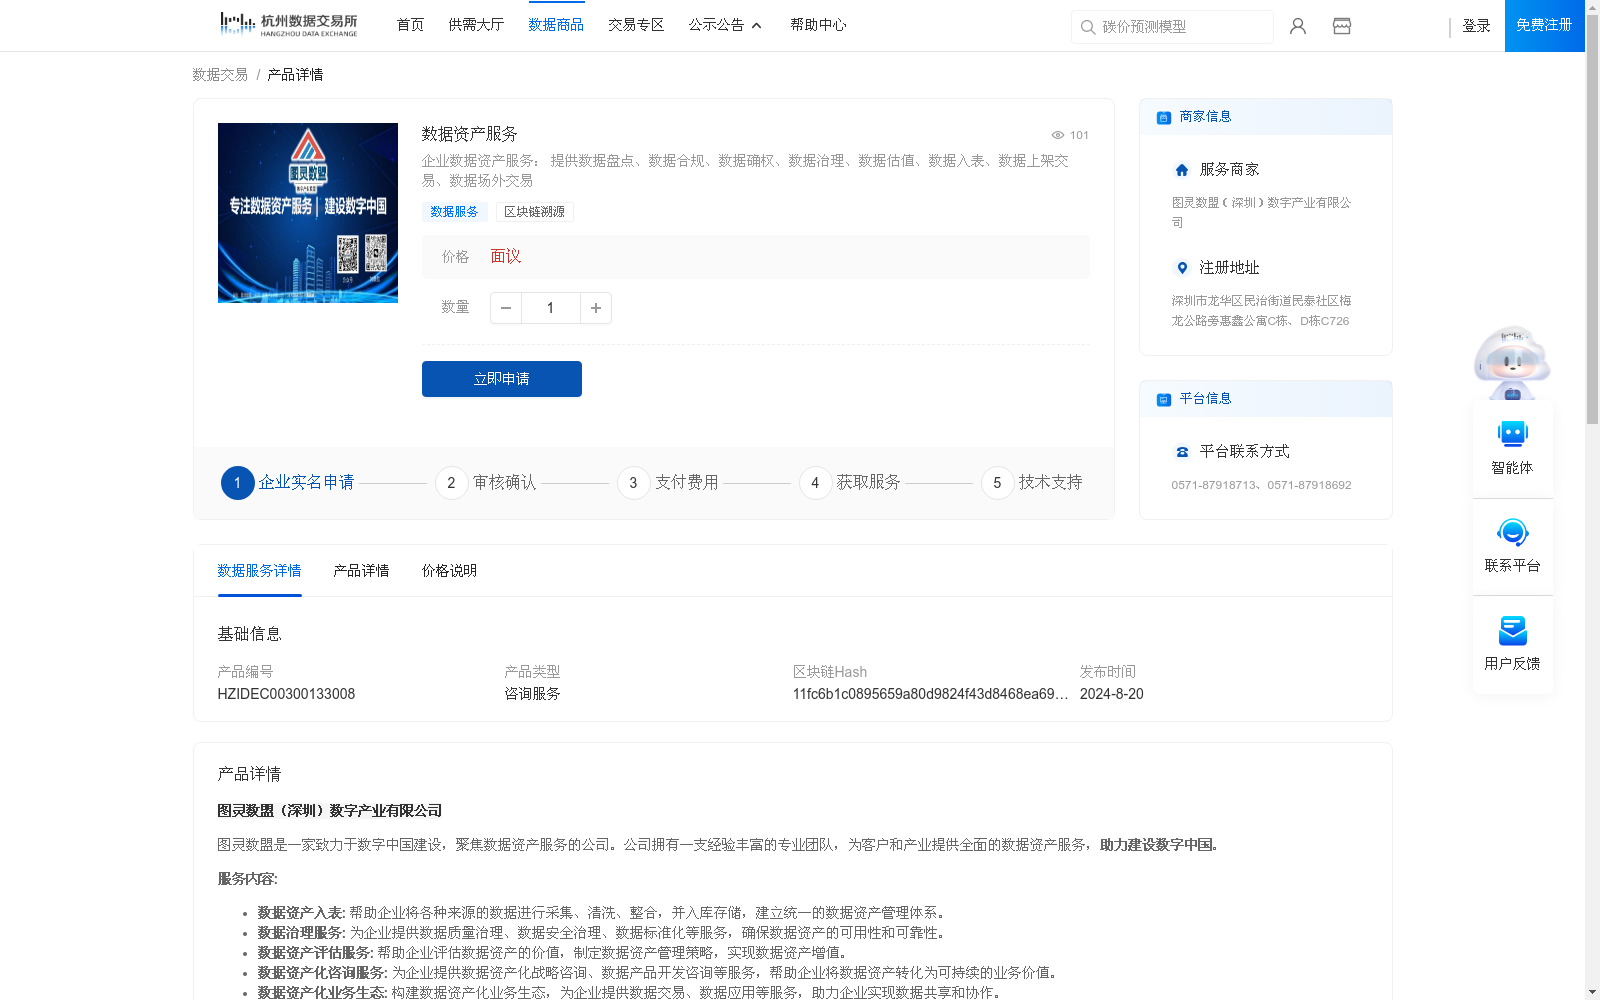Click the product number HZIDEC00300133008
The image size is (1600, 1000).
(x=286, y=694)
